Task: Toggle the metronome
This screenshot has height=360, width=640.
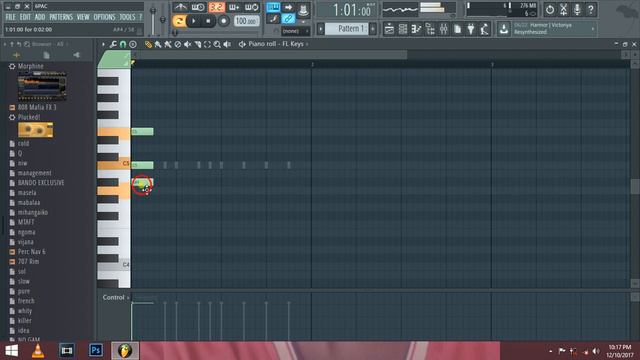Action: (180, 7)
